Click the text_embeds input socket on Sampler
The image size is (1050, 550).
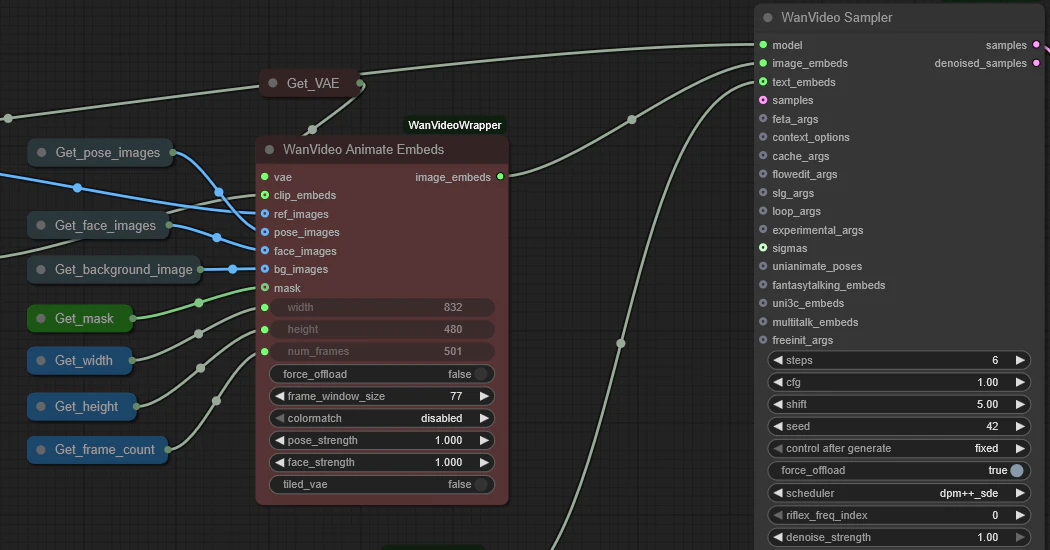click(763, 82)
